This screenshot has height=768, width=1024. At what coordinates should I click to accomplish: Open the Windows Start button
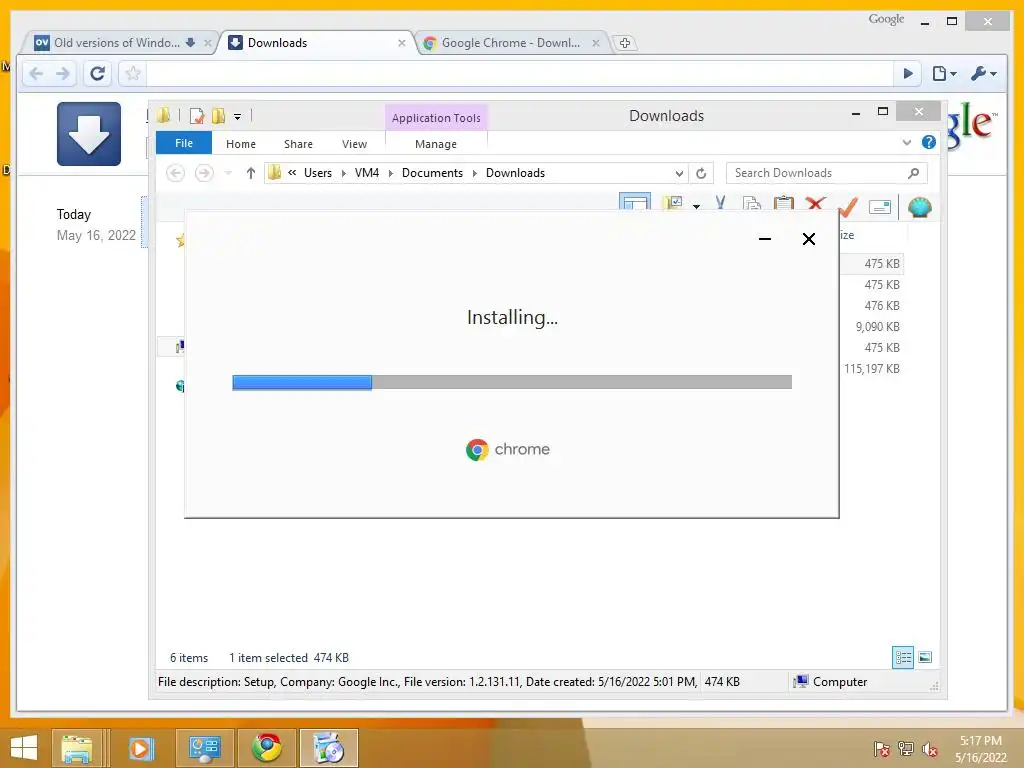[x=24, y=748]
